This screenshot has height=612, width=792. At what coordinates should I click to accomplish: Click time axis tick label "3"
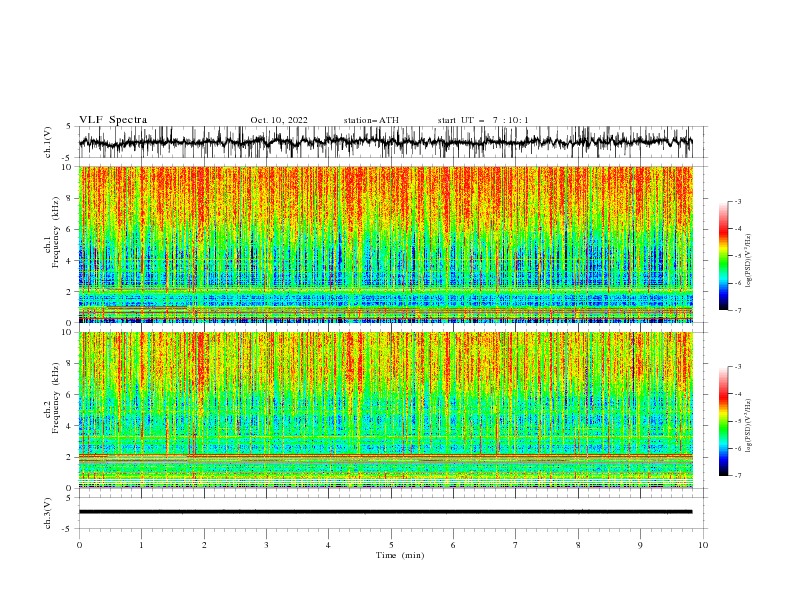266,545
